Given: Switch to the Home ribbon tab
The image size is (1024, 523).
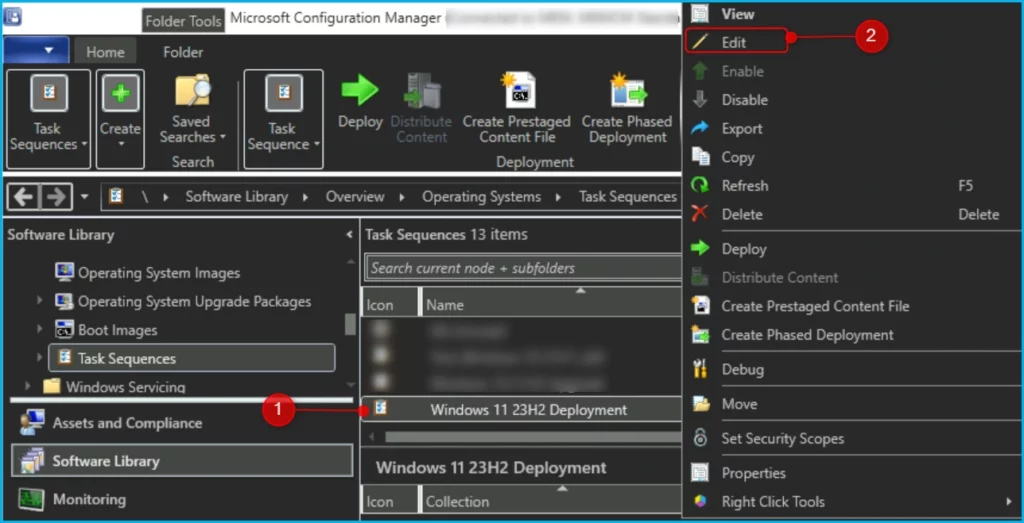Looking at the screenshot, I should point(105,52).
